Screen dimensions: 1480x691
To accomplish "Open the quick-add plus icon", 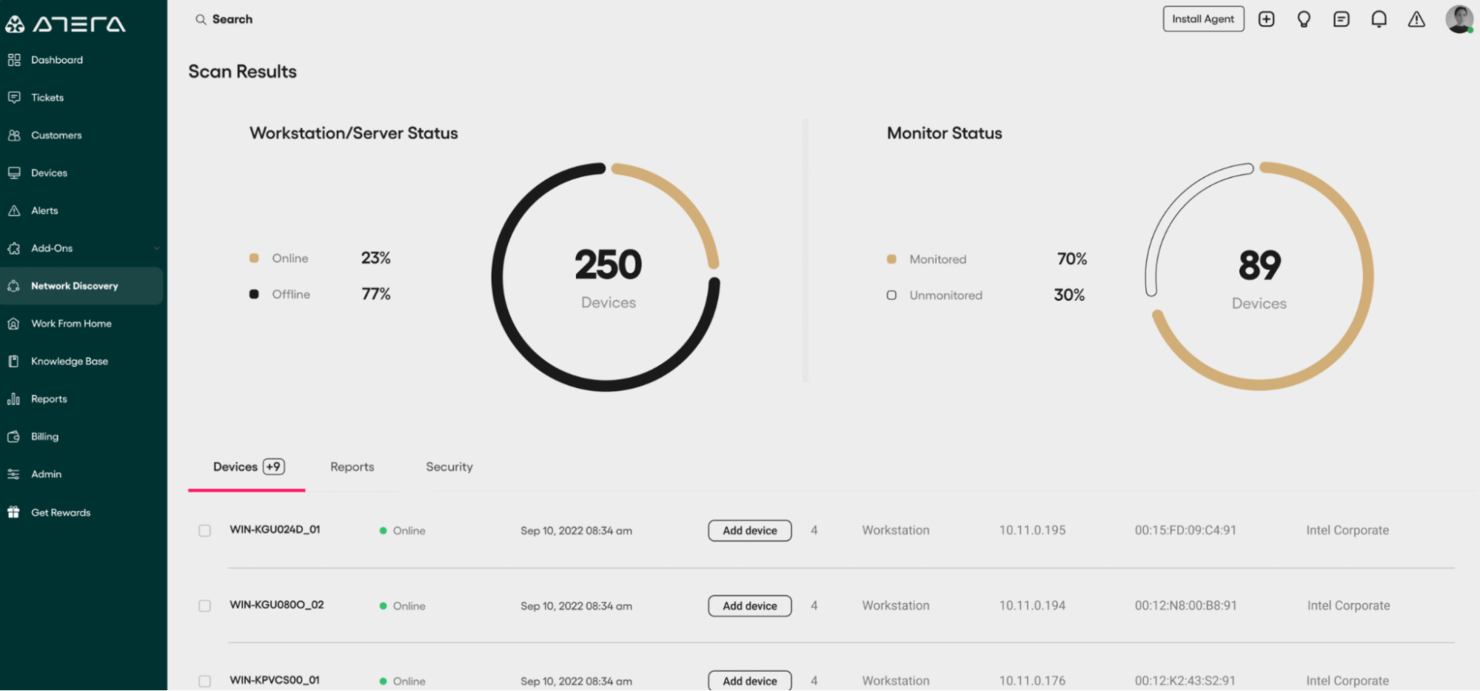I will (1266, 18).
